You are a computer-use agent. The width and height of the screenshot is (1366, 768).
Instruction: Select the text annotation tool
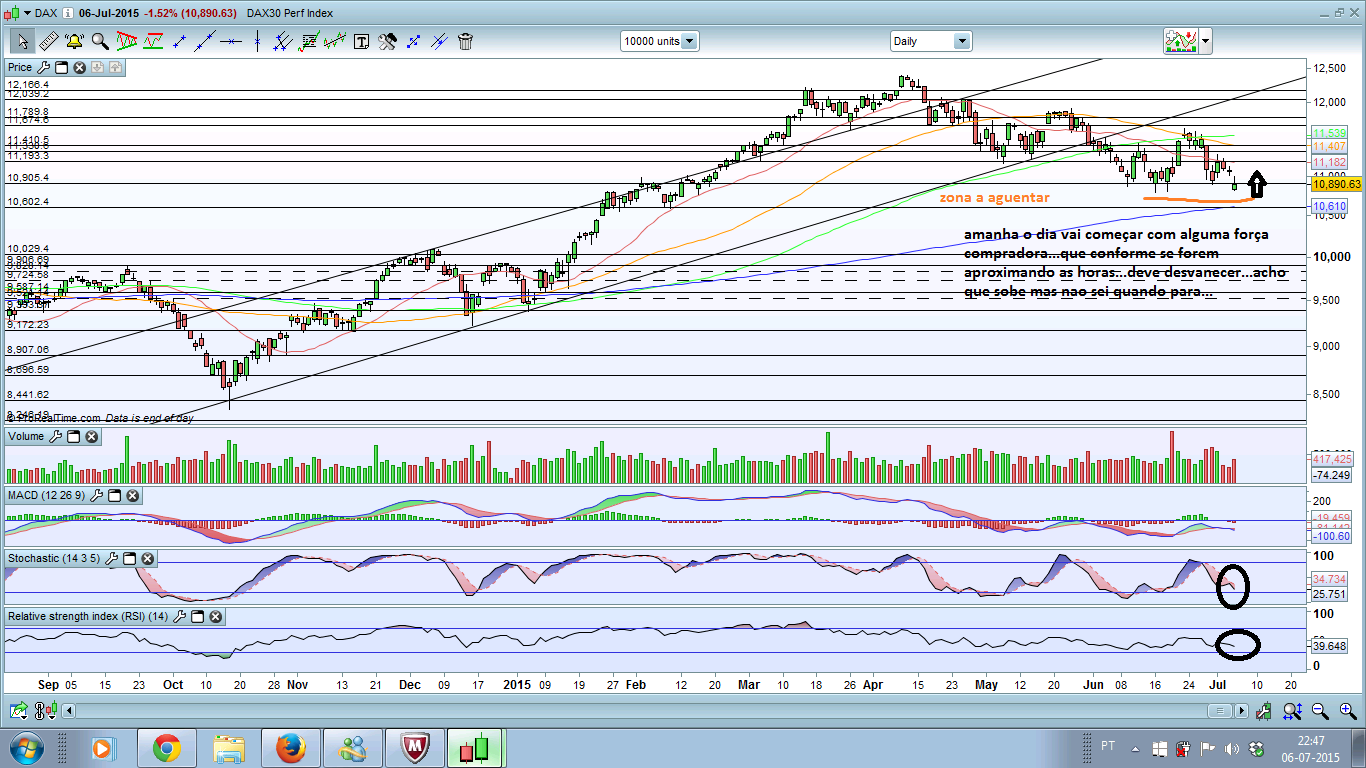[361, 42]
